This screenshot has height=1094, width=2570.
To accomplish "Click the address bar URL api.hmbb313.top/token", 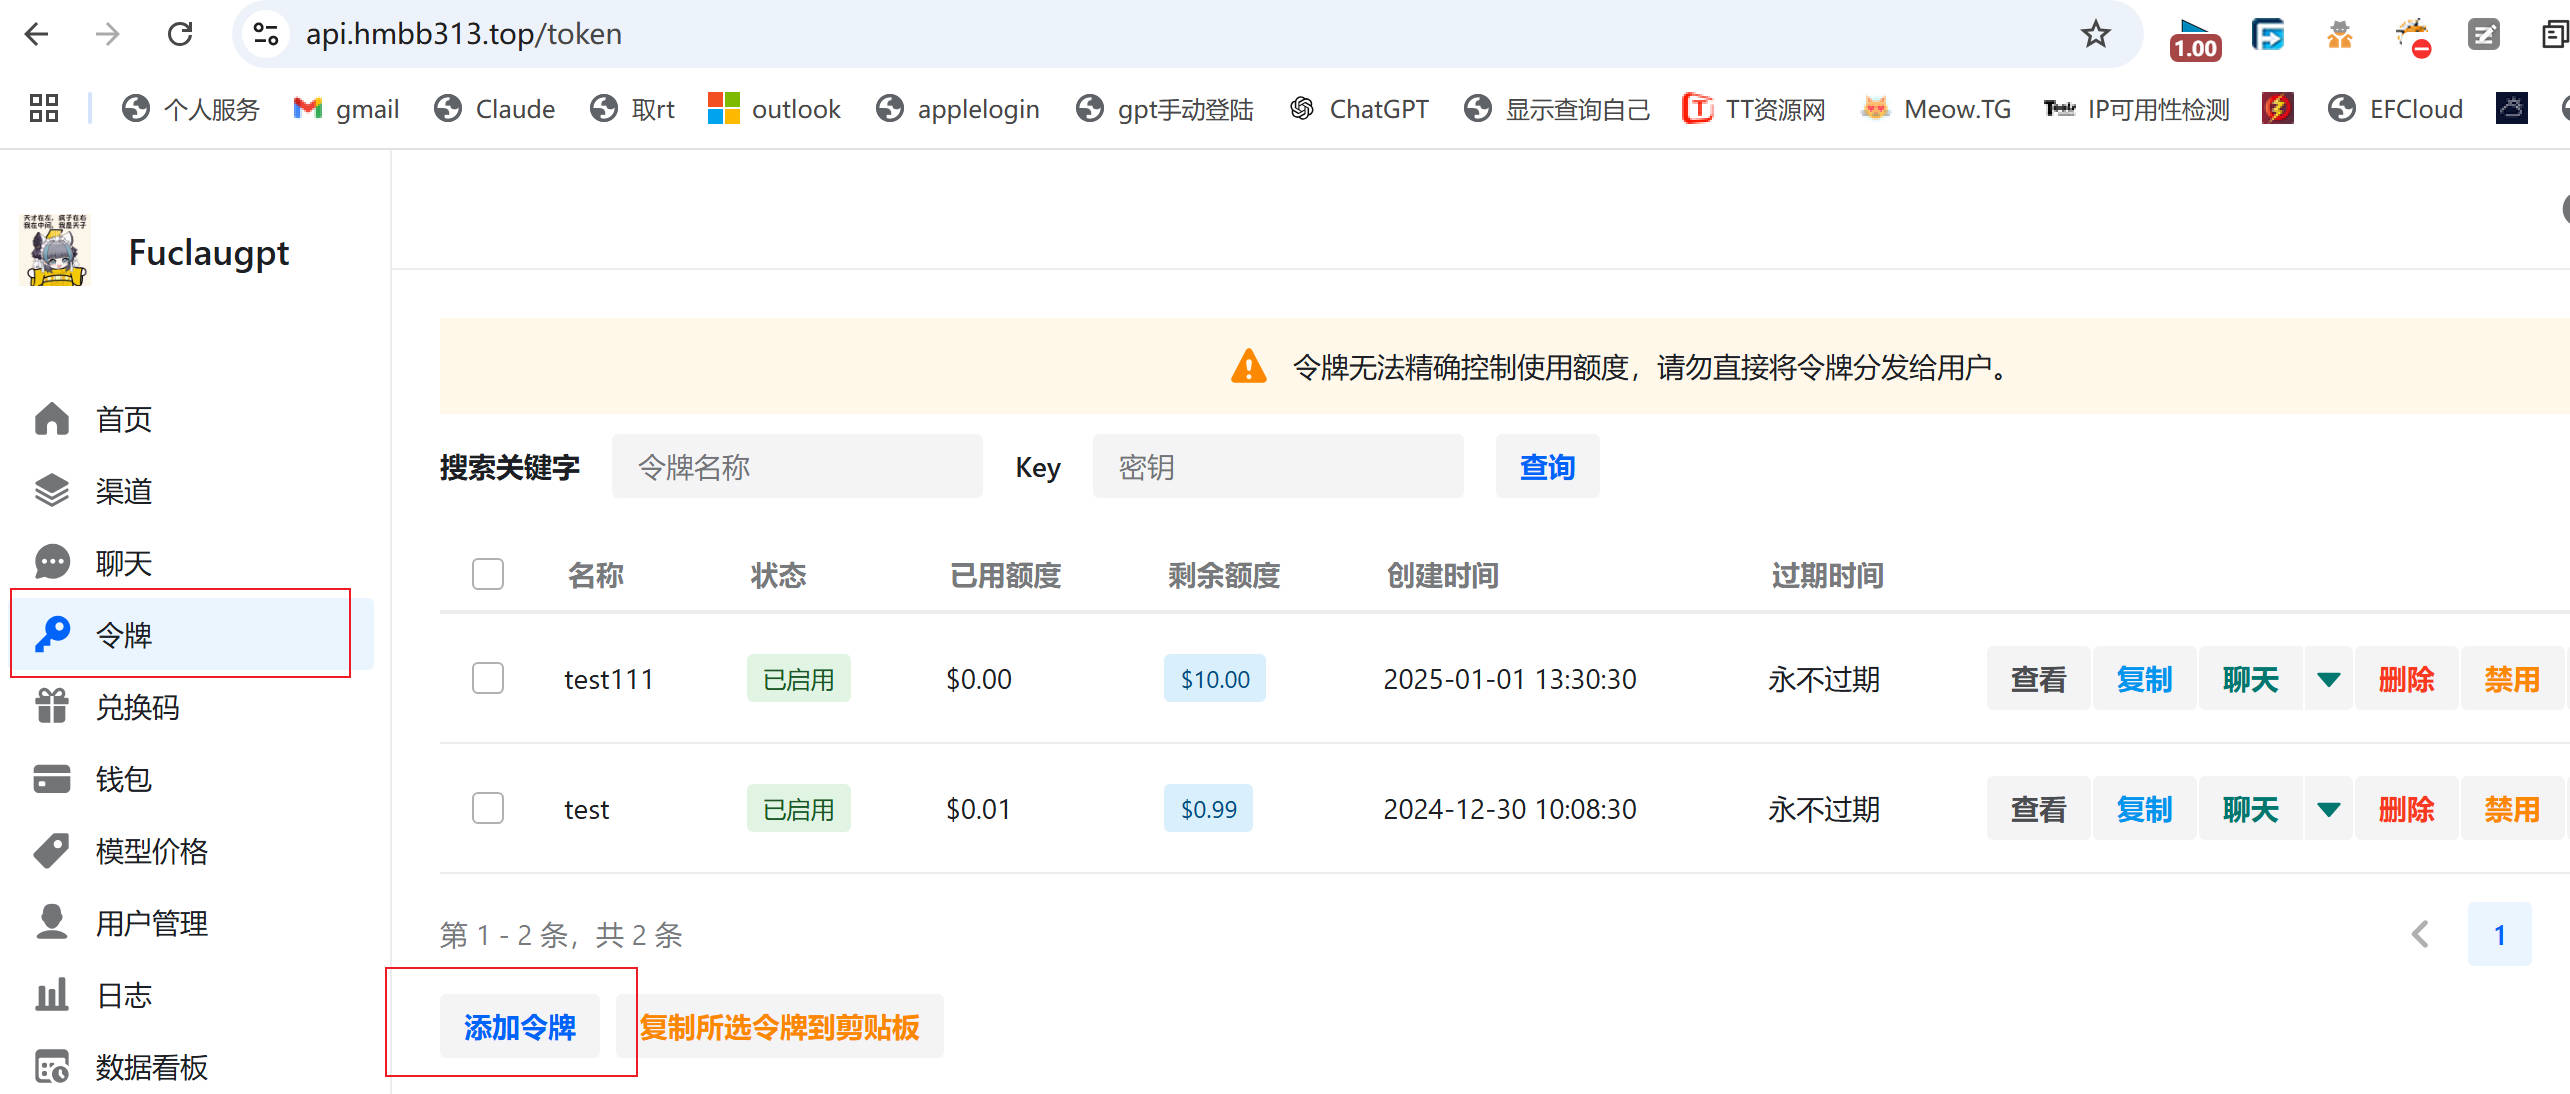I will [463, 34].
